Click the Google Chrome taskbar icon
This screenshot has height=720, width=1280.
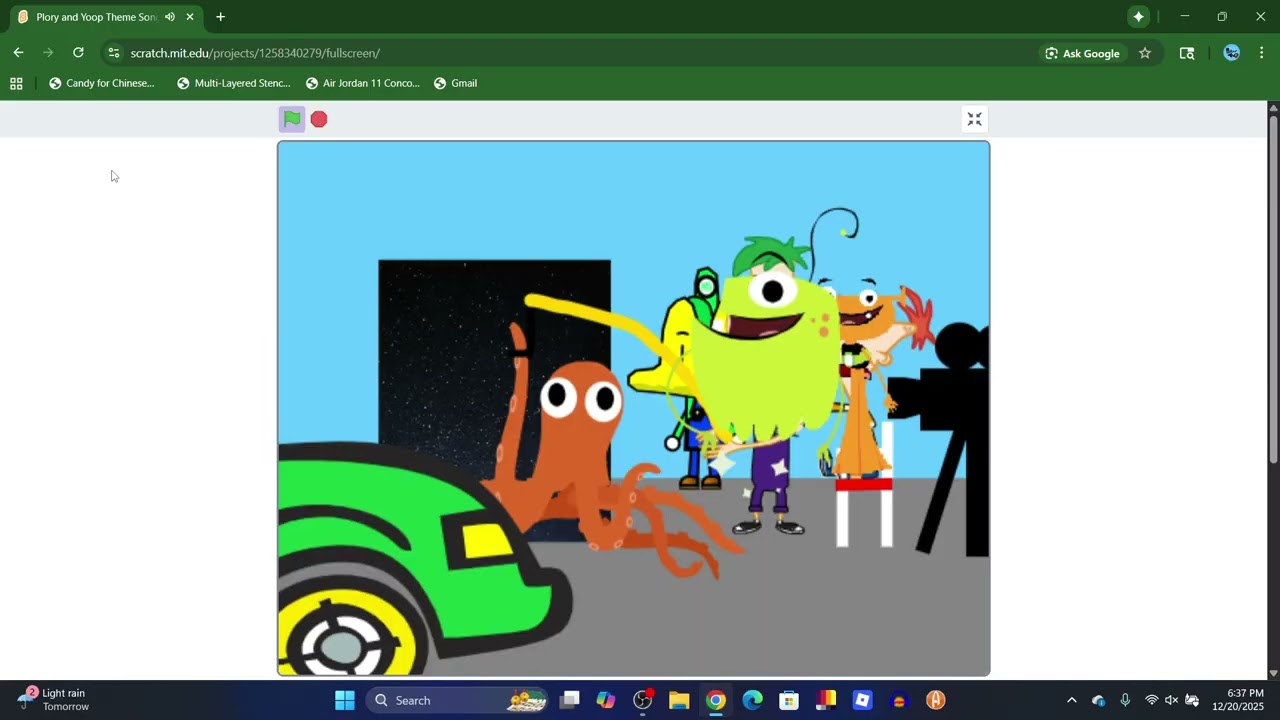pyautogui.click(x=716, y=700)
